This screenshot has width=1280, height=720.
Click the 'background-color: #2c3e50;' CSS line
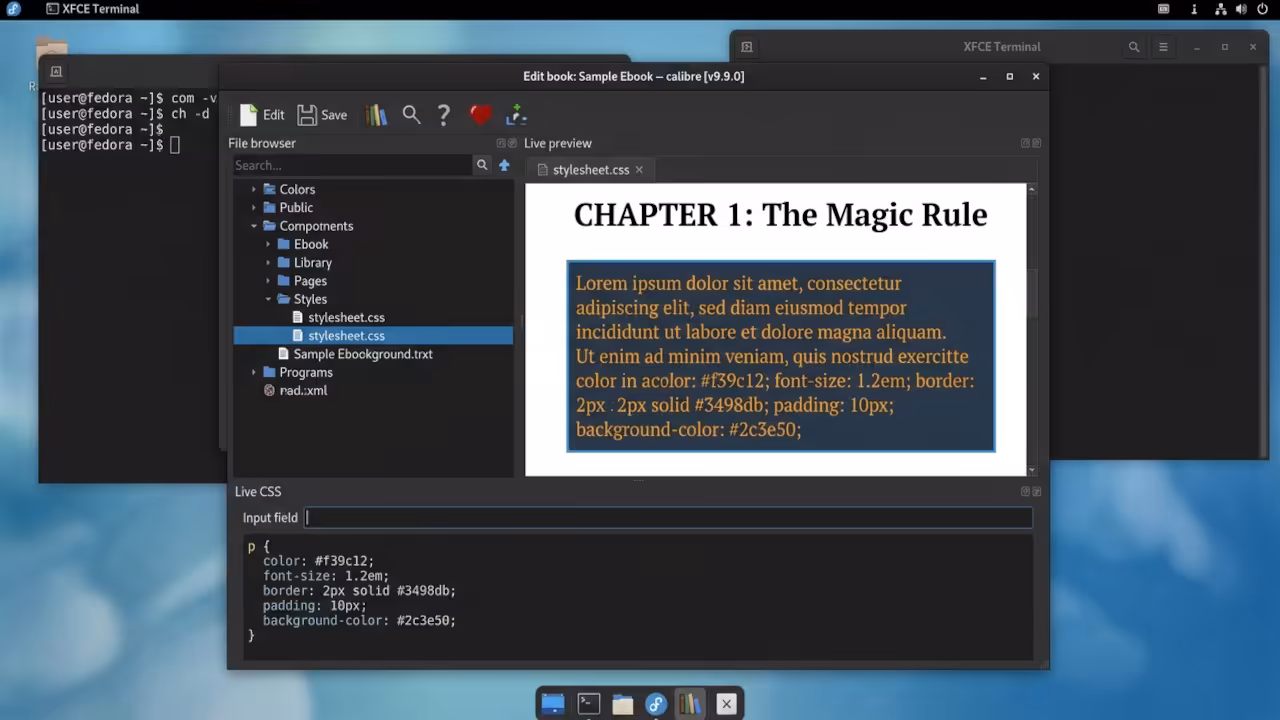pyautogui.click(x=359, y=621)
